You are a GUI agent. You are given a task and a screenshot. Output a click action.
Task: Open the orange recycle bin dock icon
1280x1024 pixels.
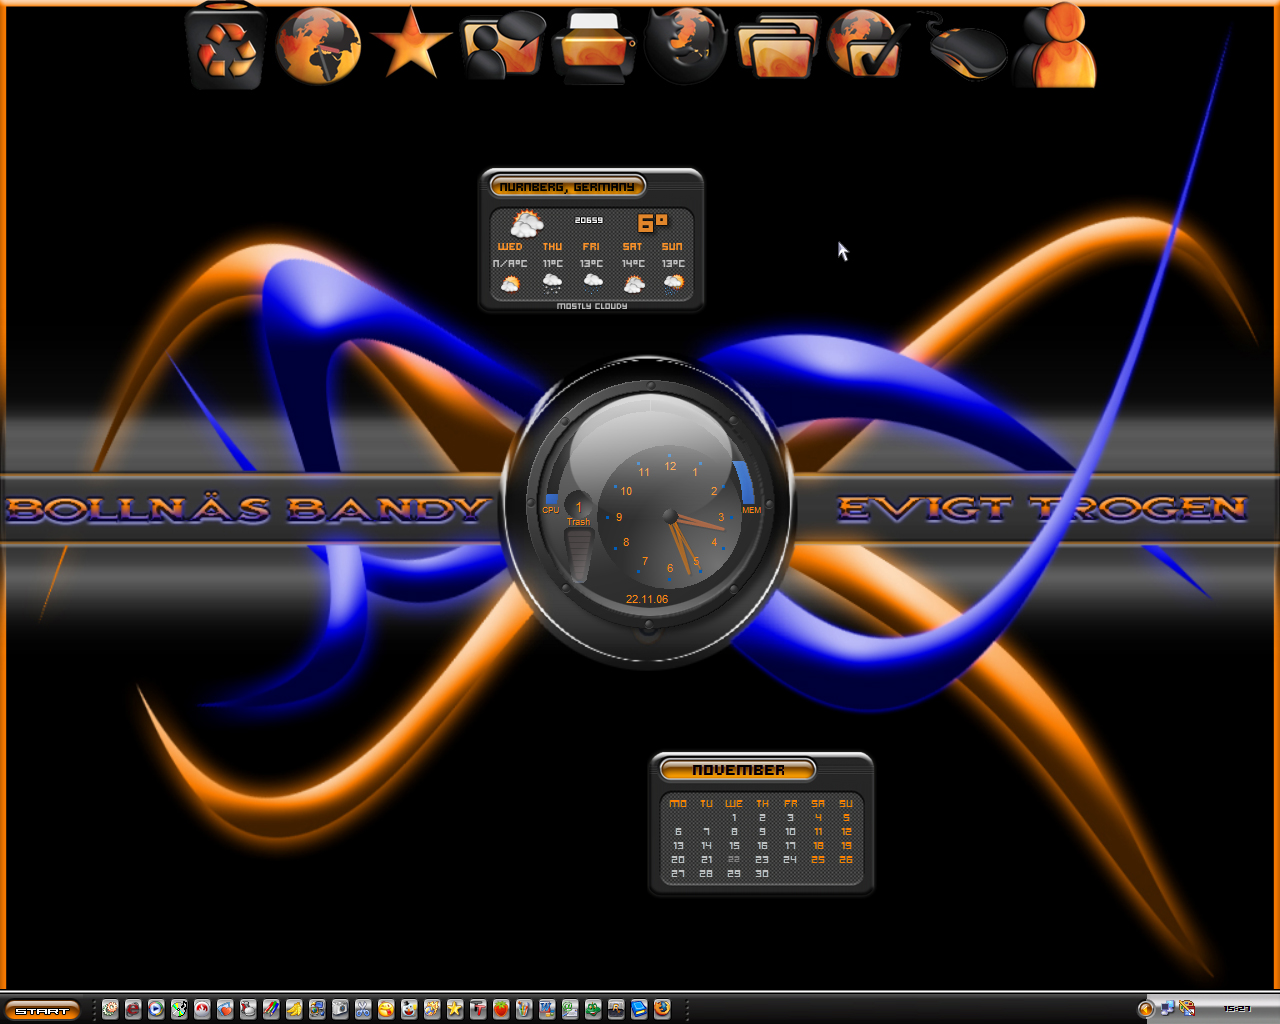(227, 48)
